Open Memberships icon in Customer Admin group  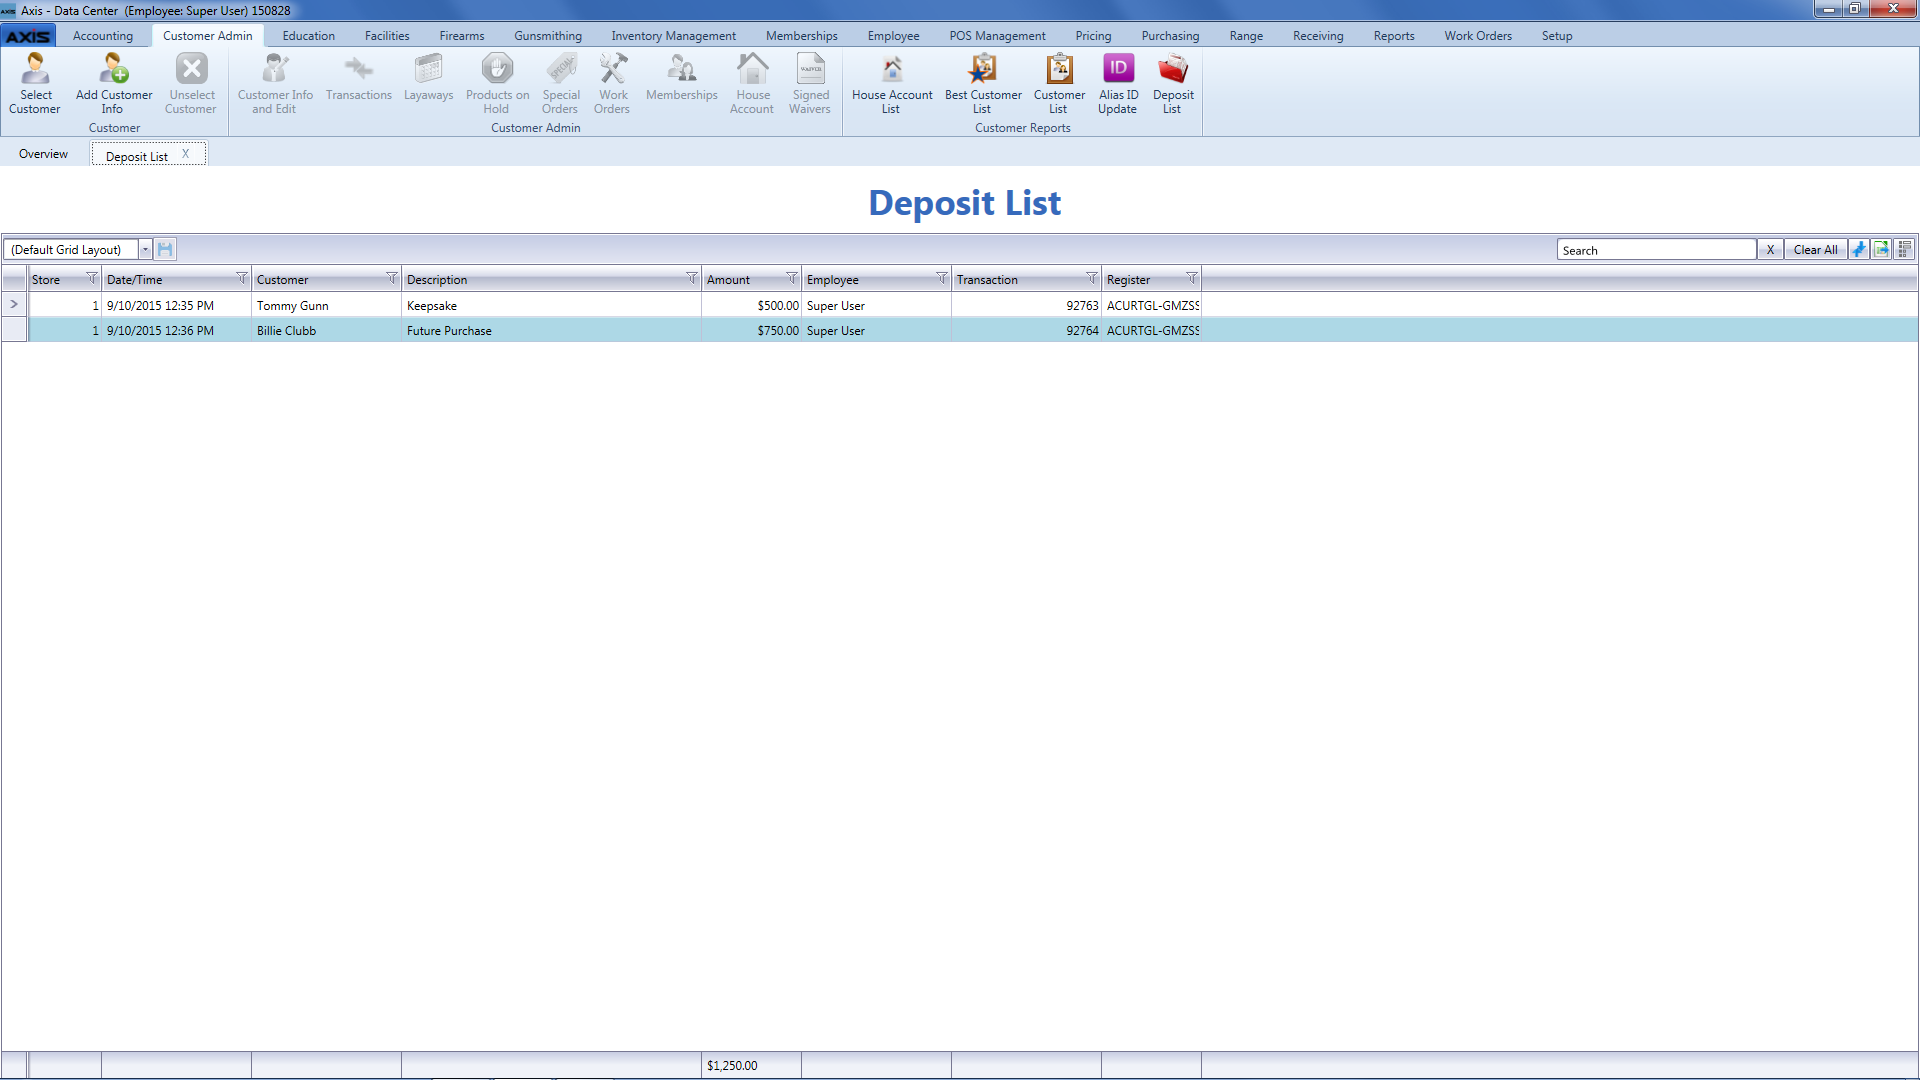click(x=682, y=78)
